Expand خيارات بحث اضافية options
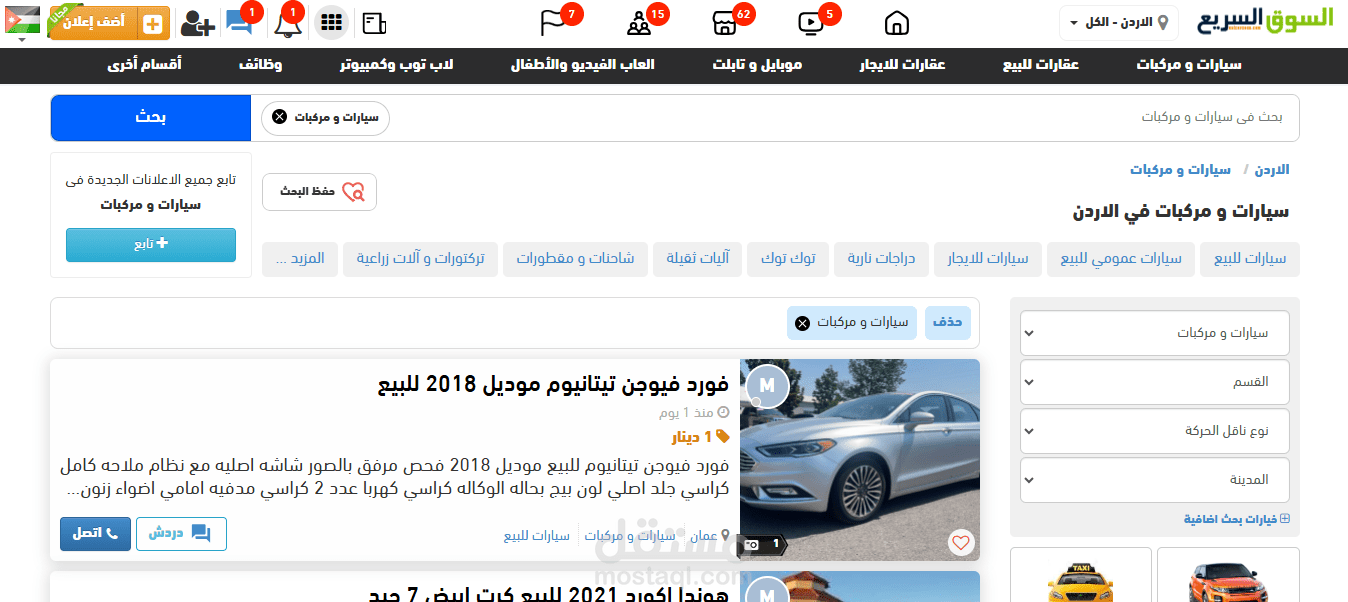Screen dimensions: 1348x602 coord(1237,519)
